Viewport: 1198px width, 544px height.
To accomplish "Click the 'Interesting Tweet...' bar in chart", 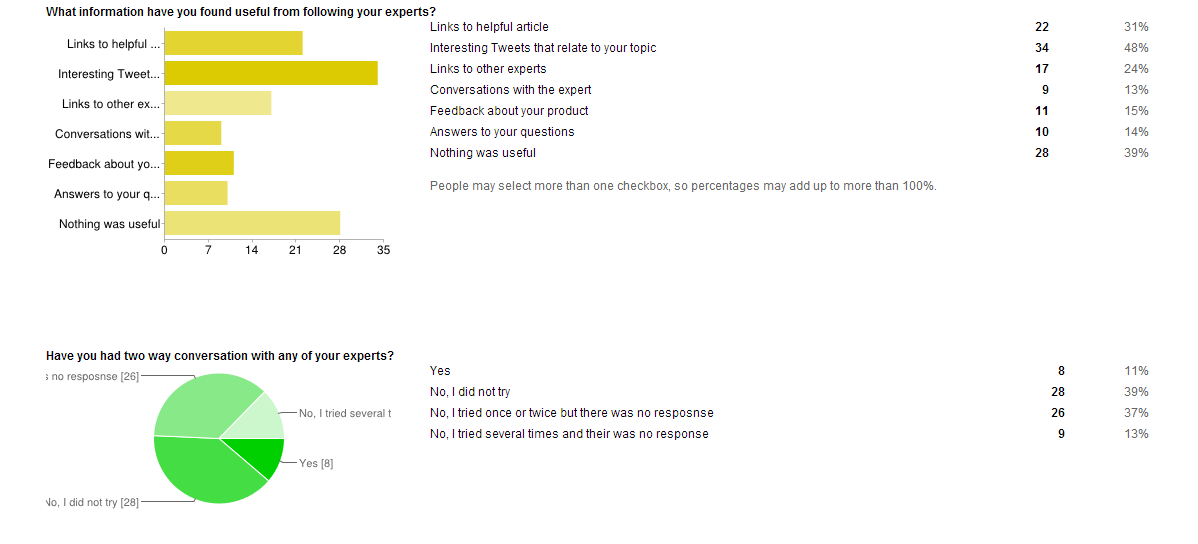I will click(271, 73).
